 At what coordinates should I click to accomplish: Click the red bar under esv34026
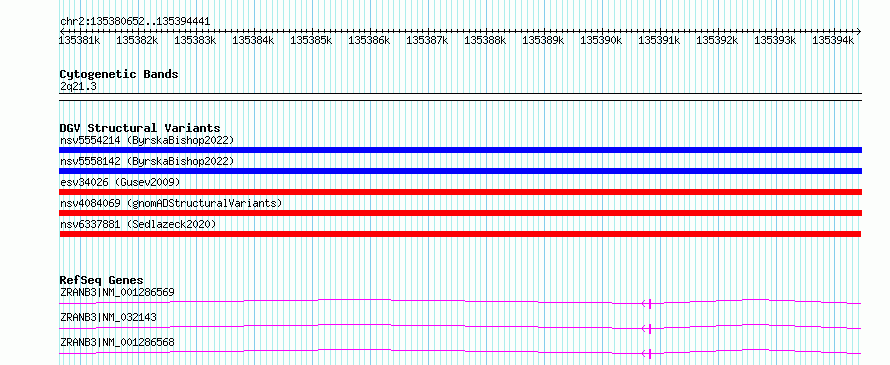click(460, 192)
